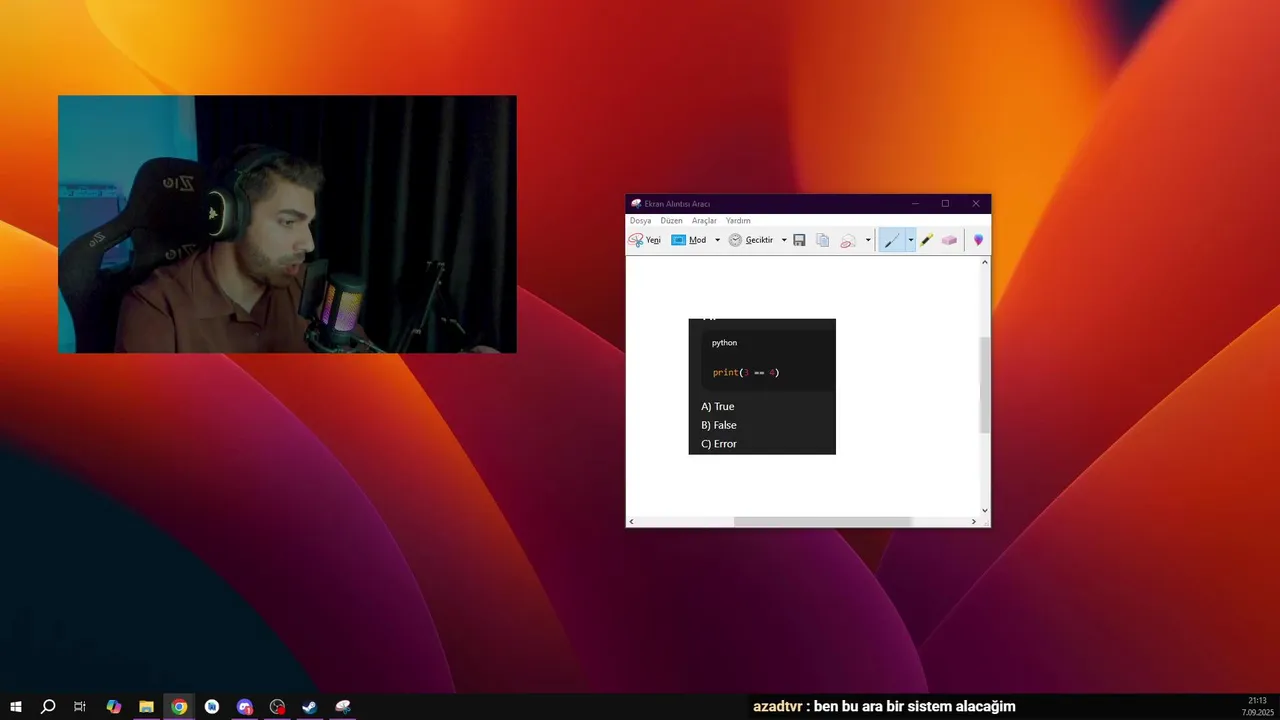The image size is (1280, 720).
Task: Save the snip with floppy disk icon
Action: pyautogui.click(x=799, y=240)
